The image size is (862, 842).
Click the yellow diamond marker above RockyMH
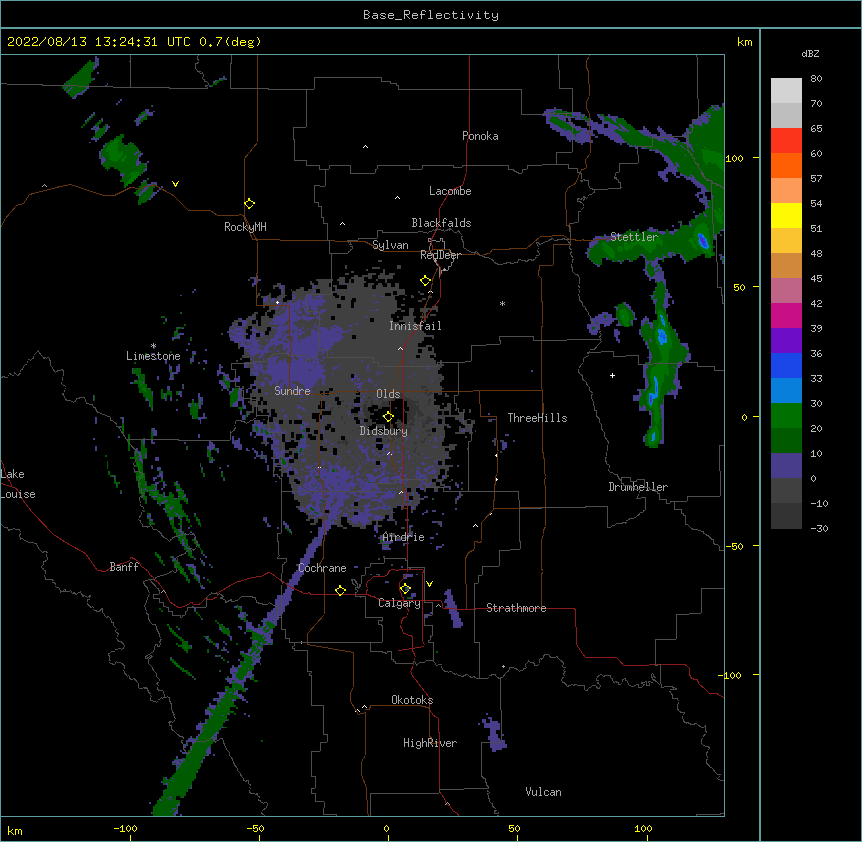point(250,204)
